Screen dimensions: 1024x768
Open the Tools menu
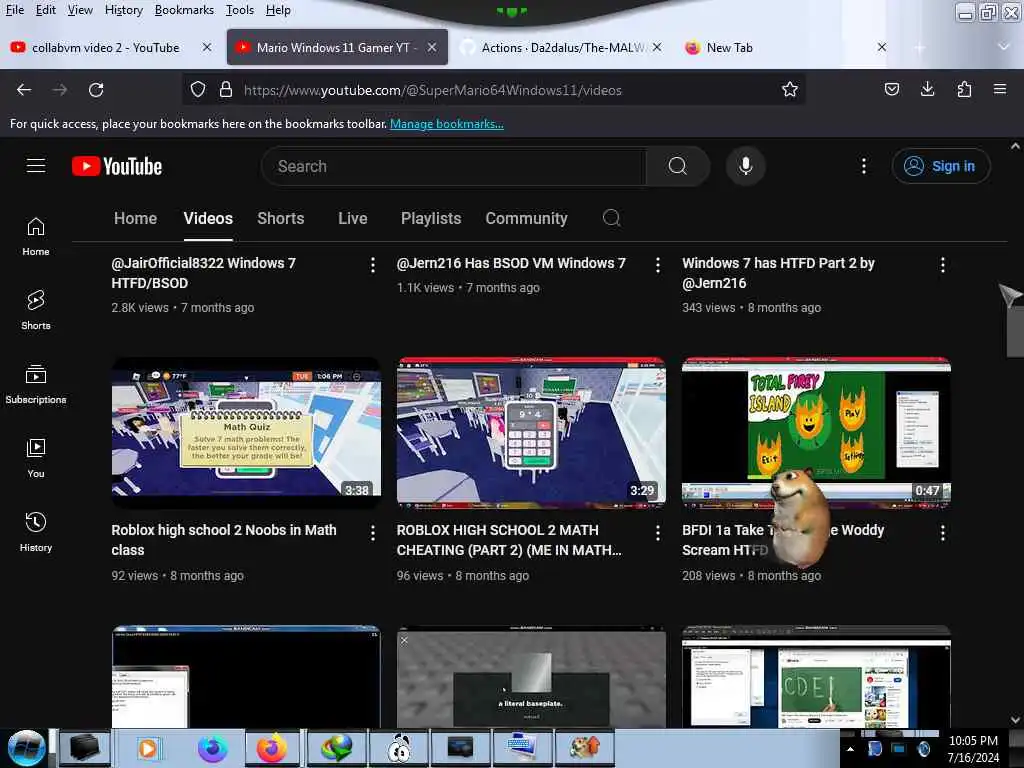[x=240, y=10]
